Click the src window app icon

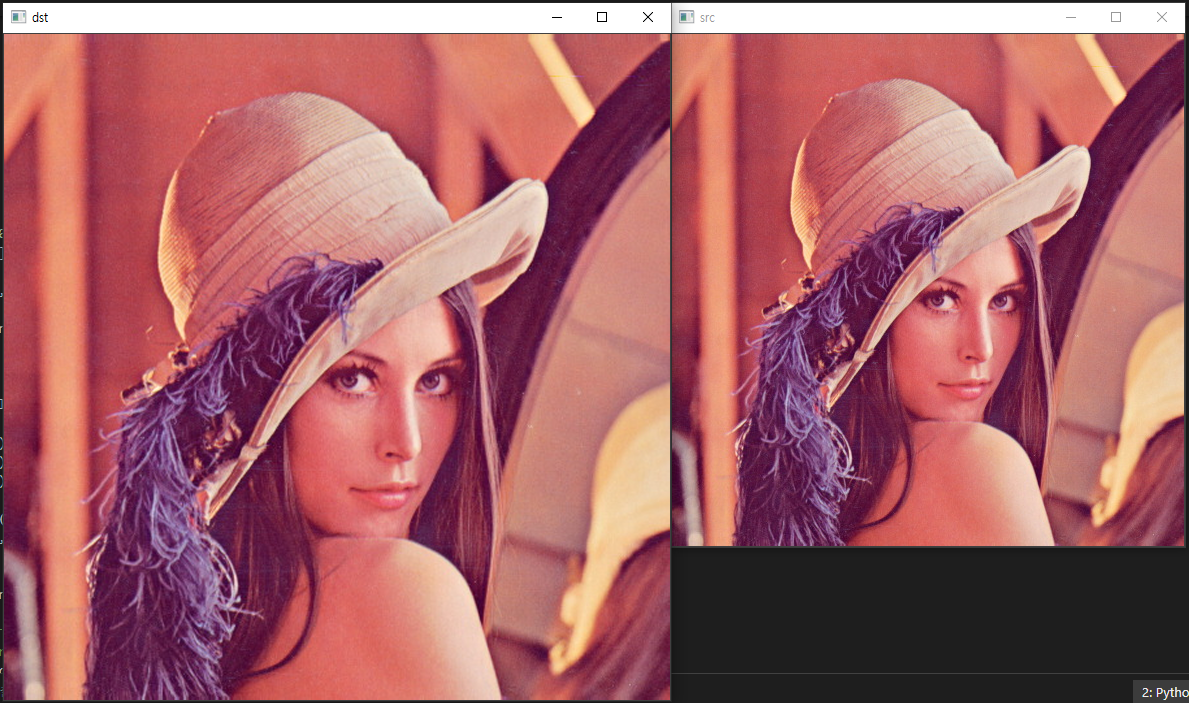[x=686, y=17]
